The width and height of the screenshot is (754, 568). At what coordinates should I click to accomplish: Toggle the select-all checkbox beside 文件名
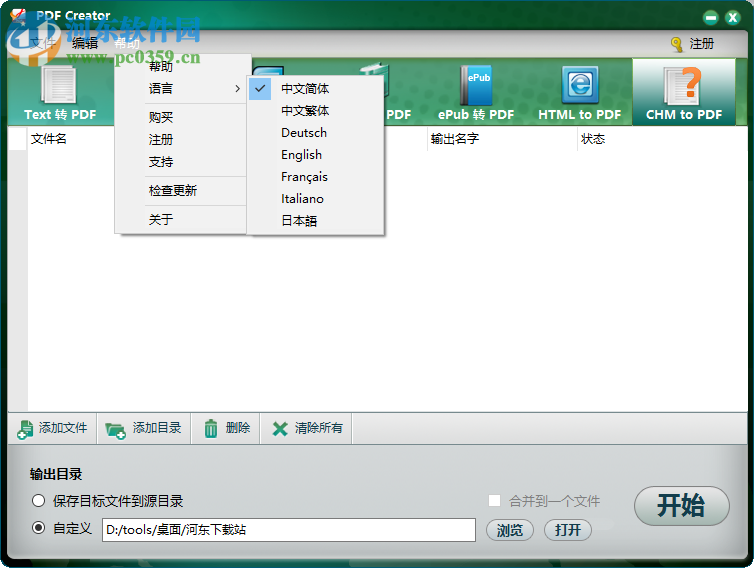[x=18, y=139]
